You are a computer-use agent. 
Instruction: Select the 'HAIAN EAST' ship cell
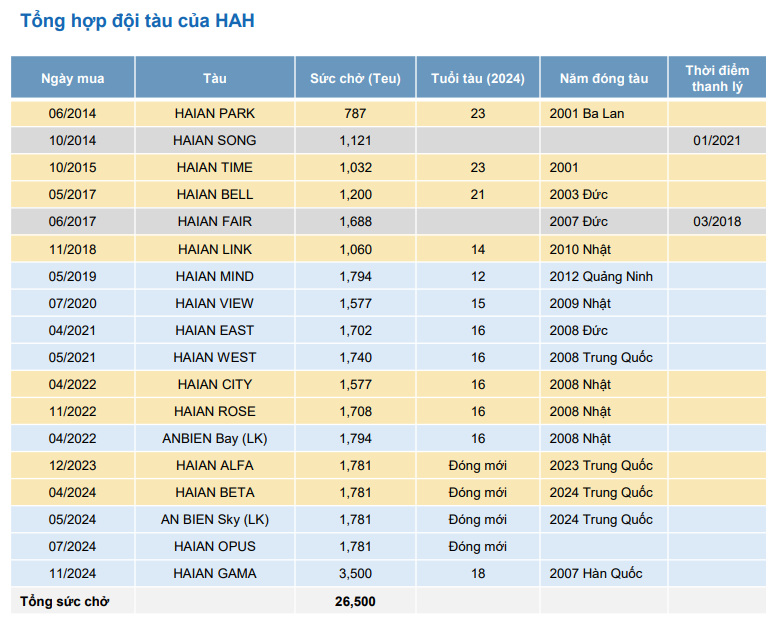coord(215,330)
